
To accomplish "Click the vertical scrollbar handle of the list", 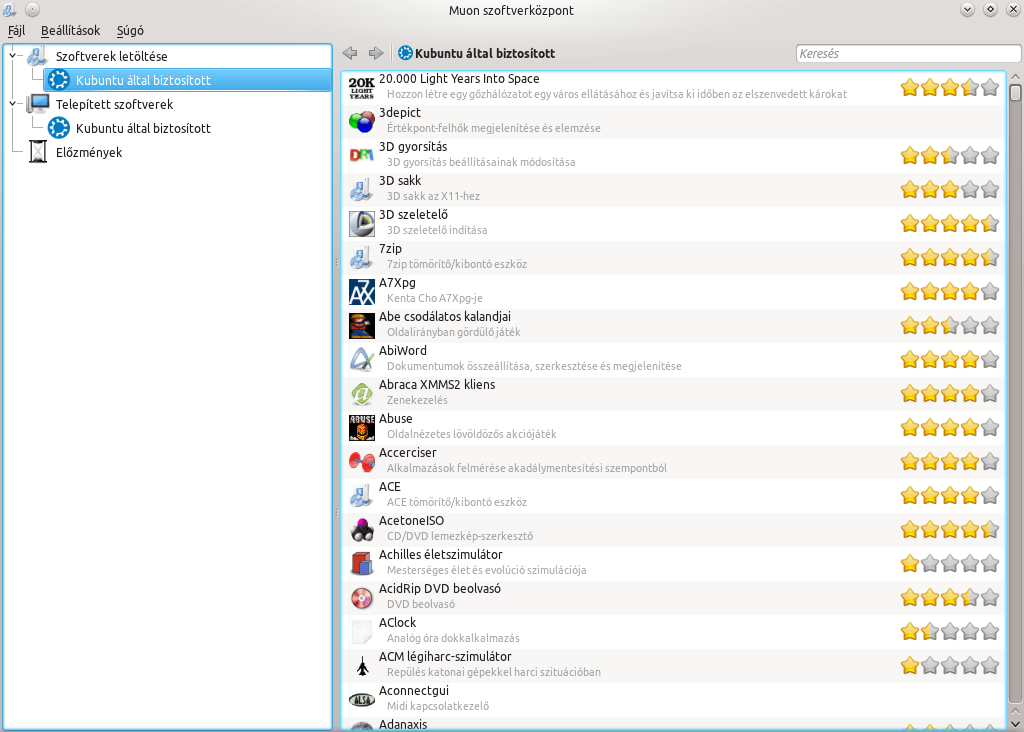I will pos(1015,94).
